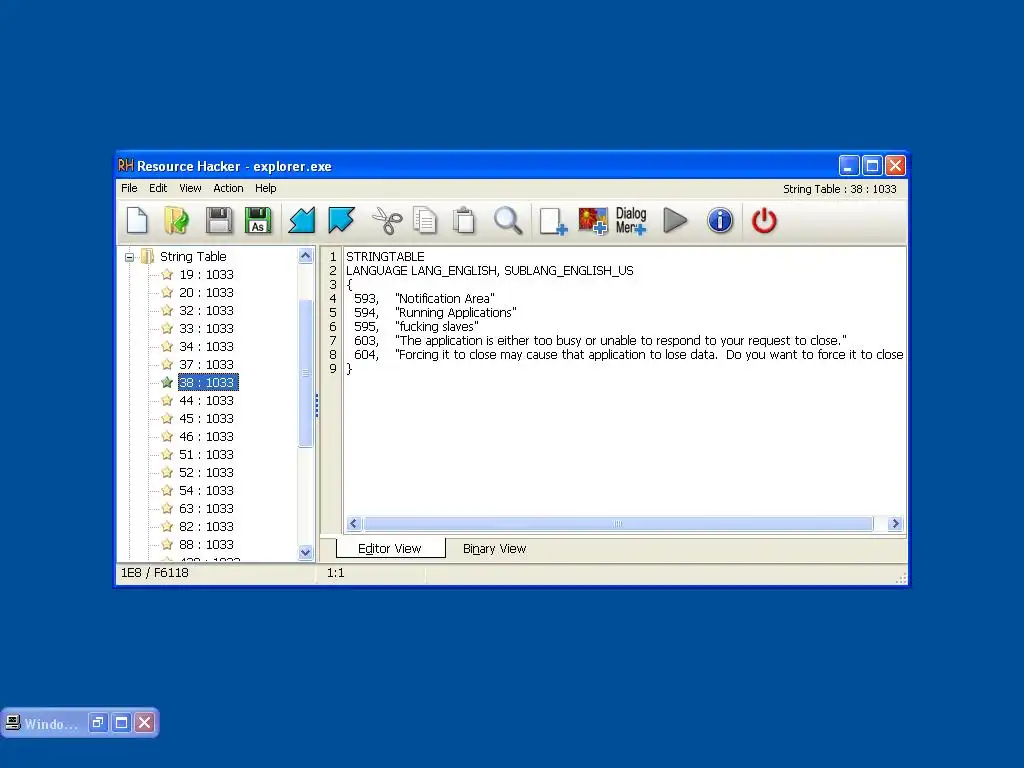Select resource 38 : 1033
1024x768 pixels.
[x=208, y=382]
